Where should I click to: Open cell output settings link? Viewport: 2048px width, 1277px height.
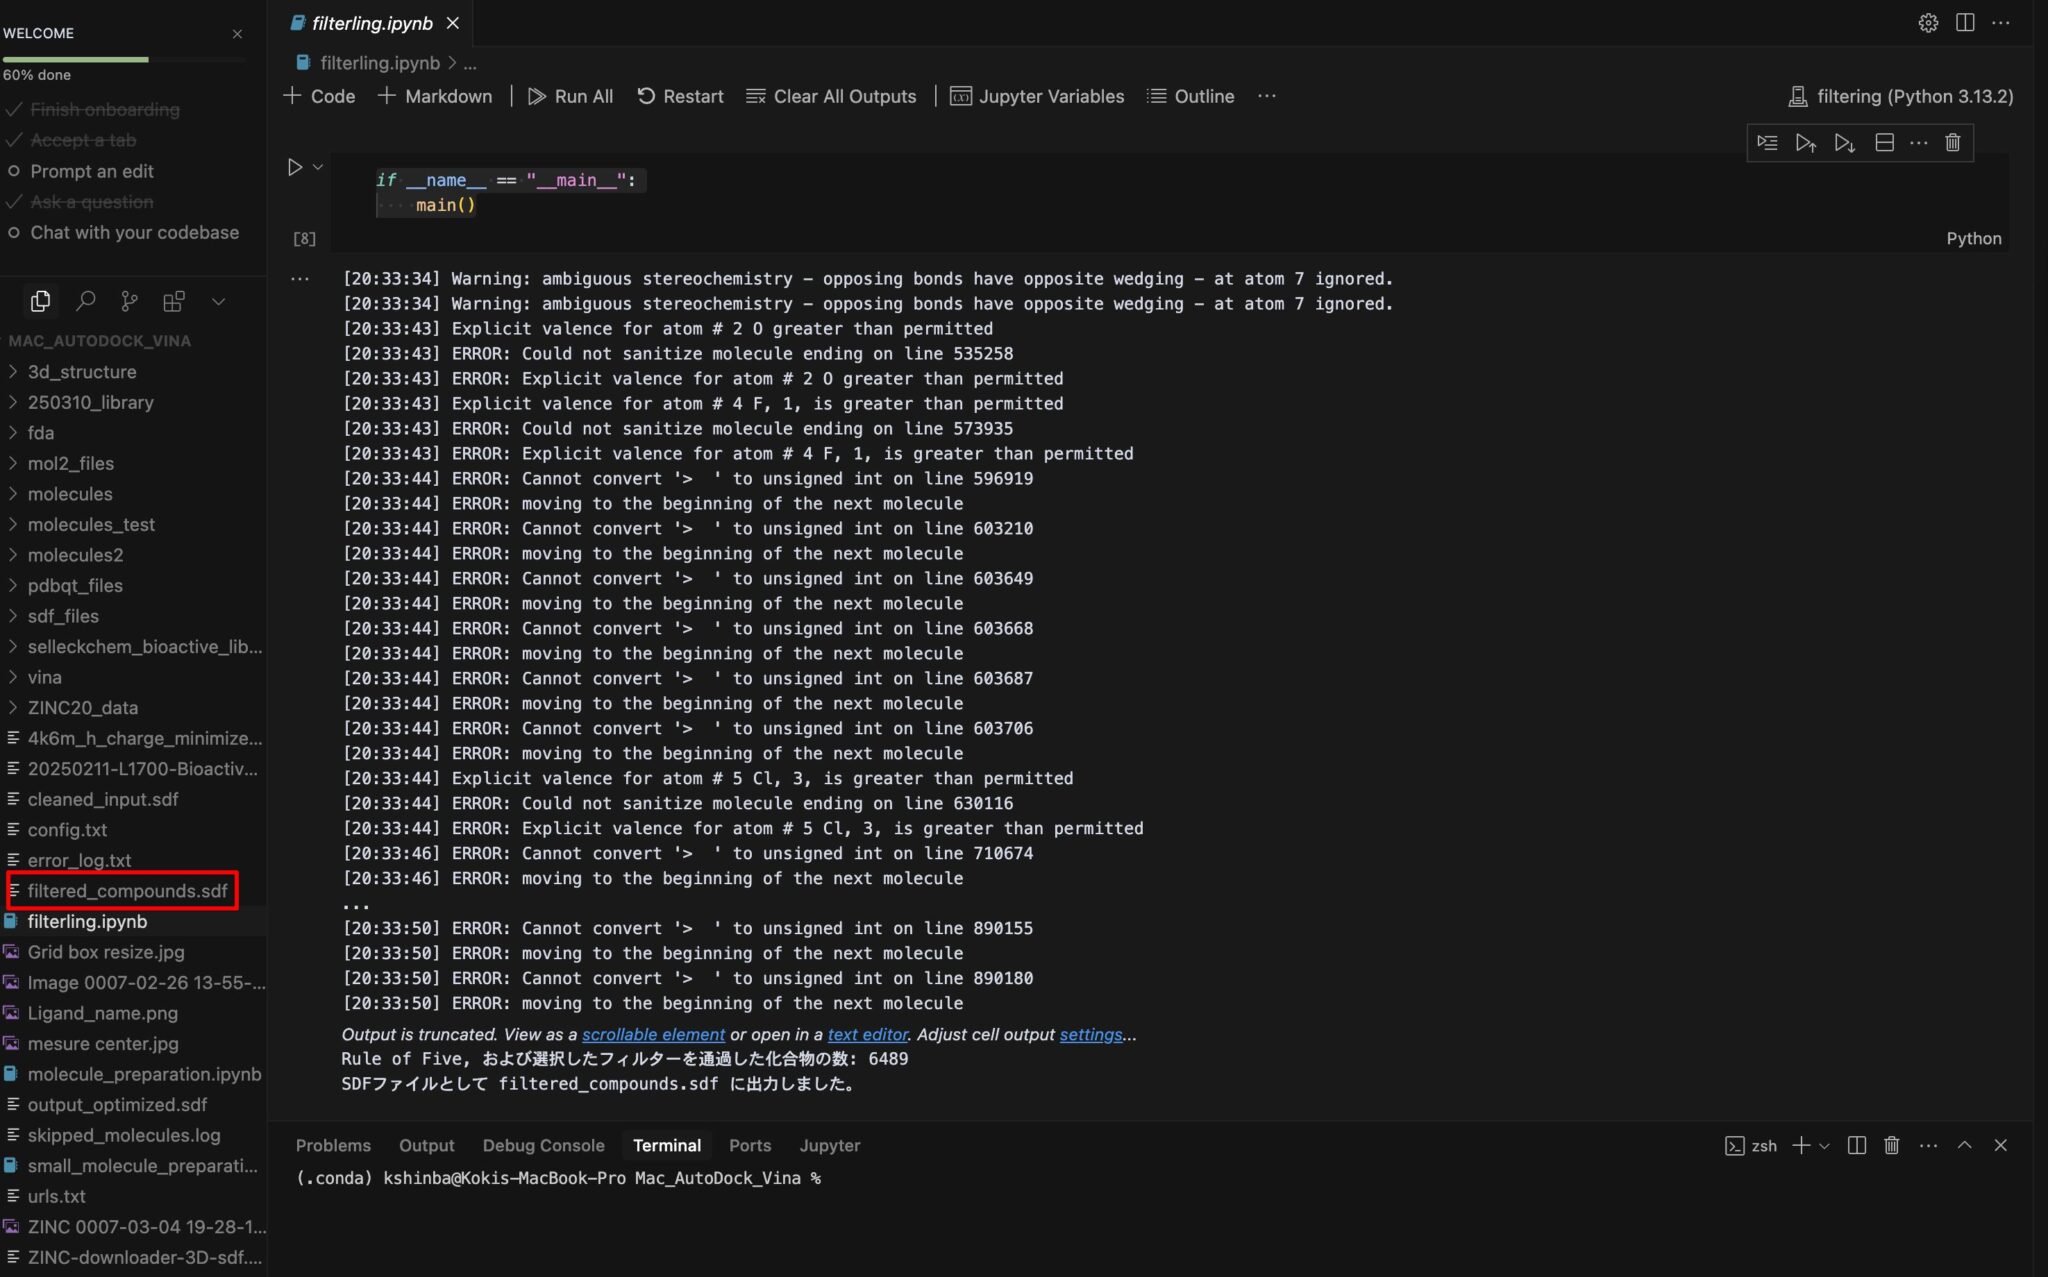point(1090,1034)
